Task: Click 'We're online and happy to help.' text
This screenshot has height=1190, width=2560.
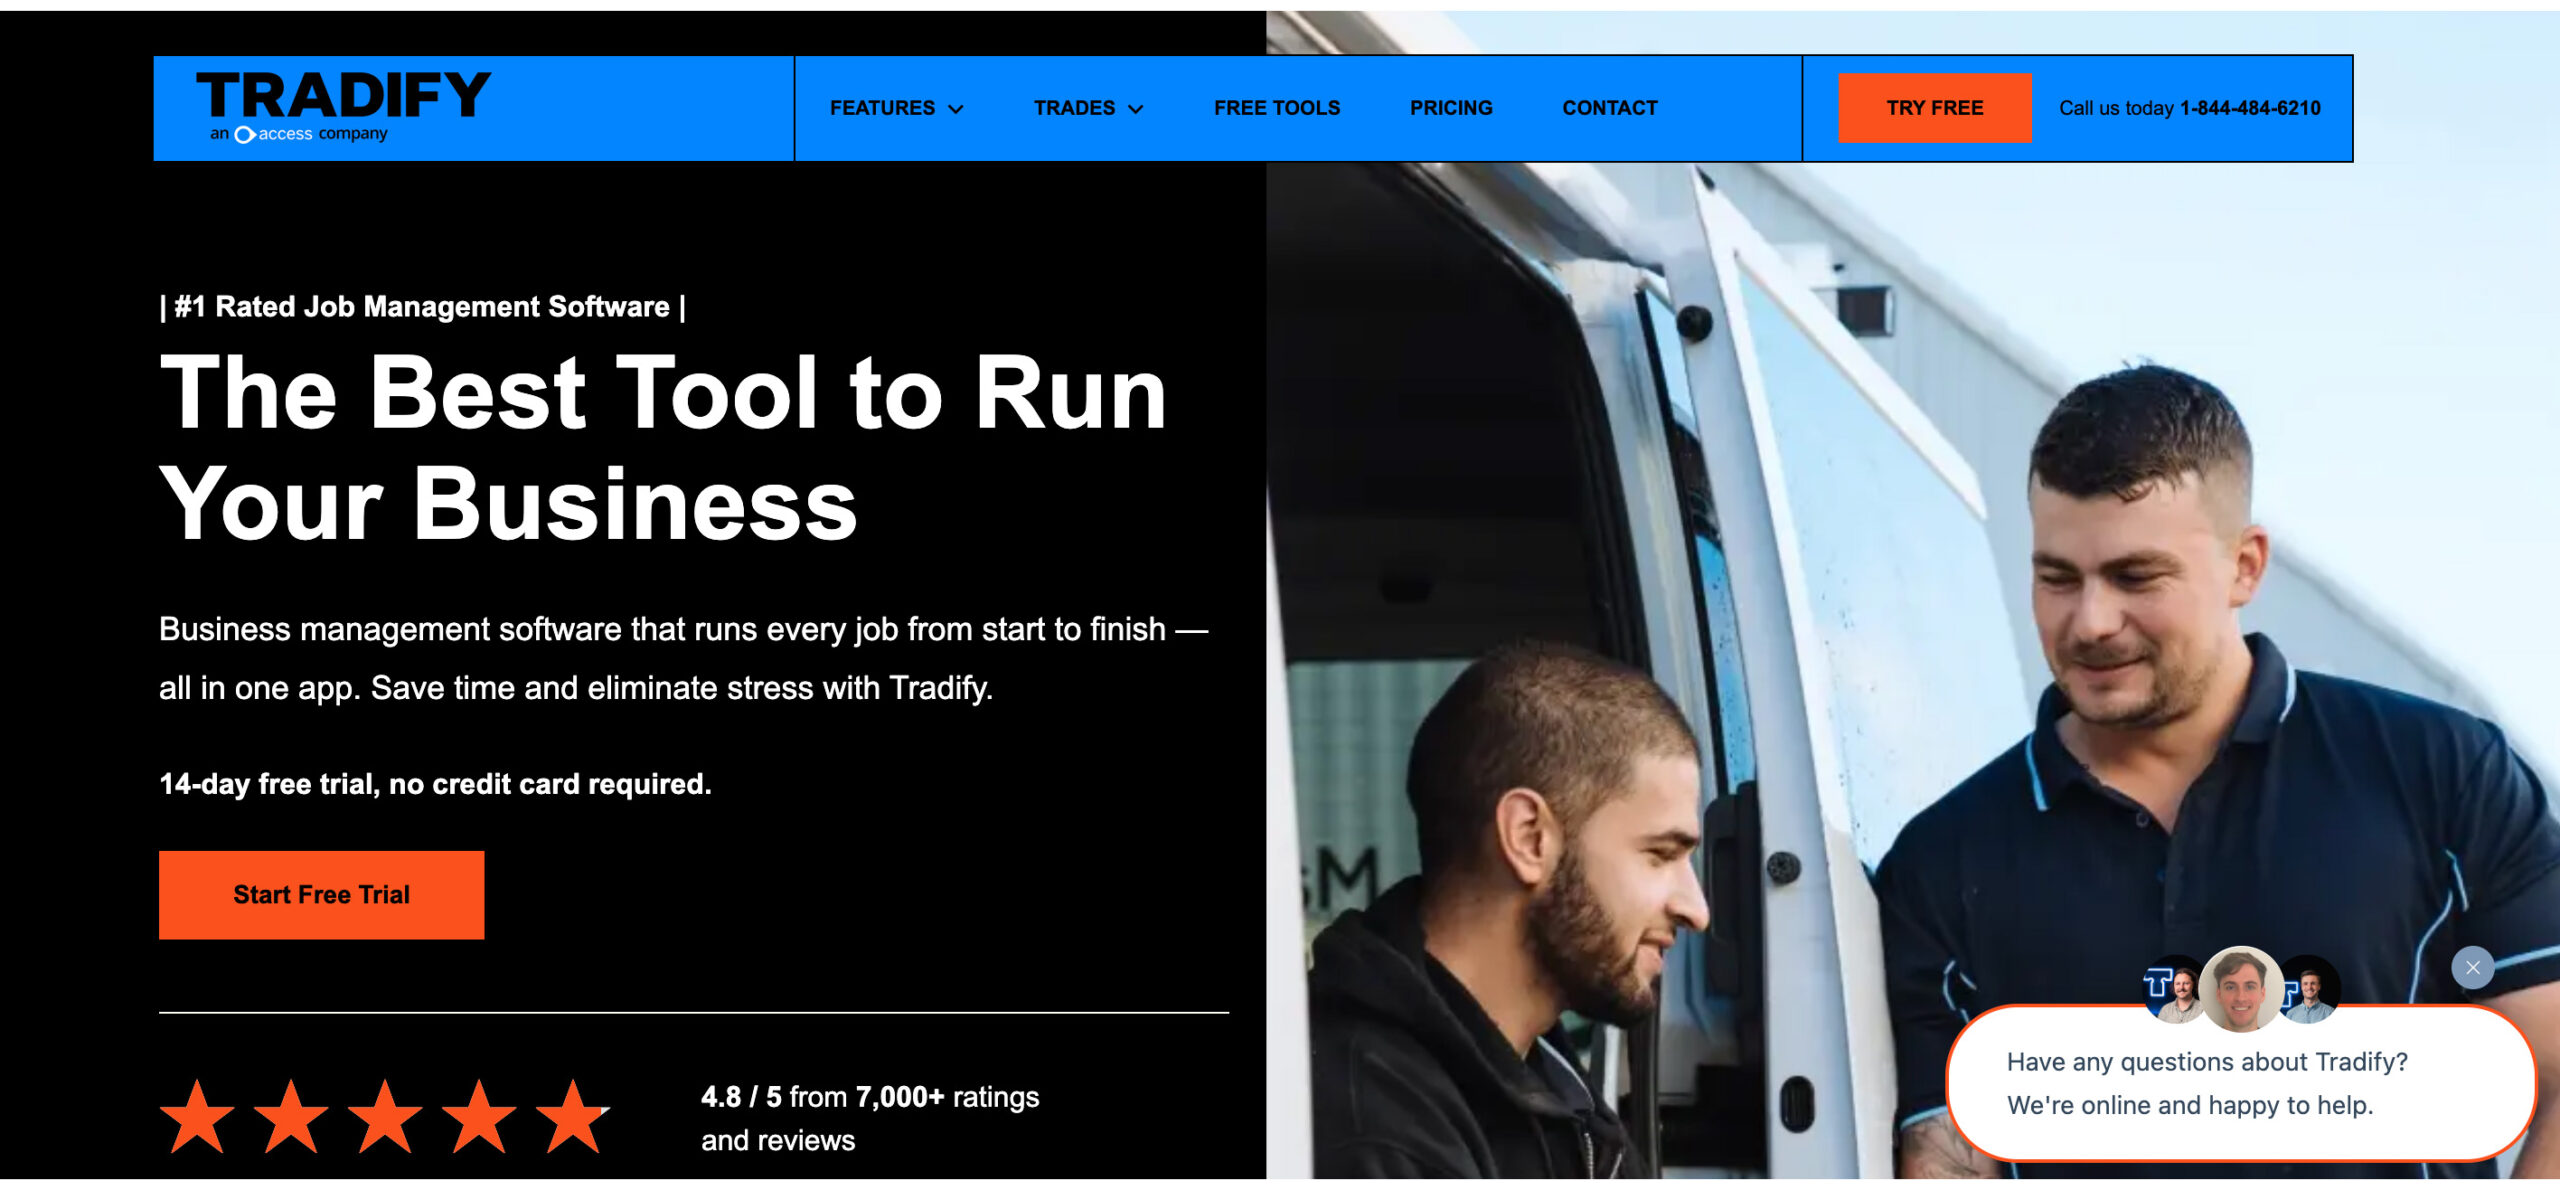Action: point(2190,1105)
